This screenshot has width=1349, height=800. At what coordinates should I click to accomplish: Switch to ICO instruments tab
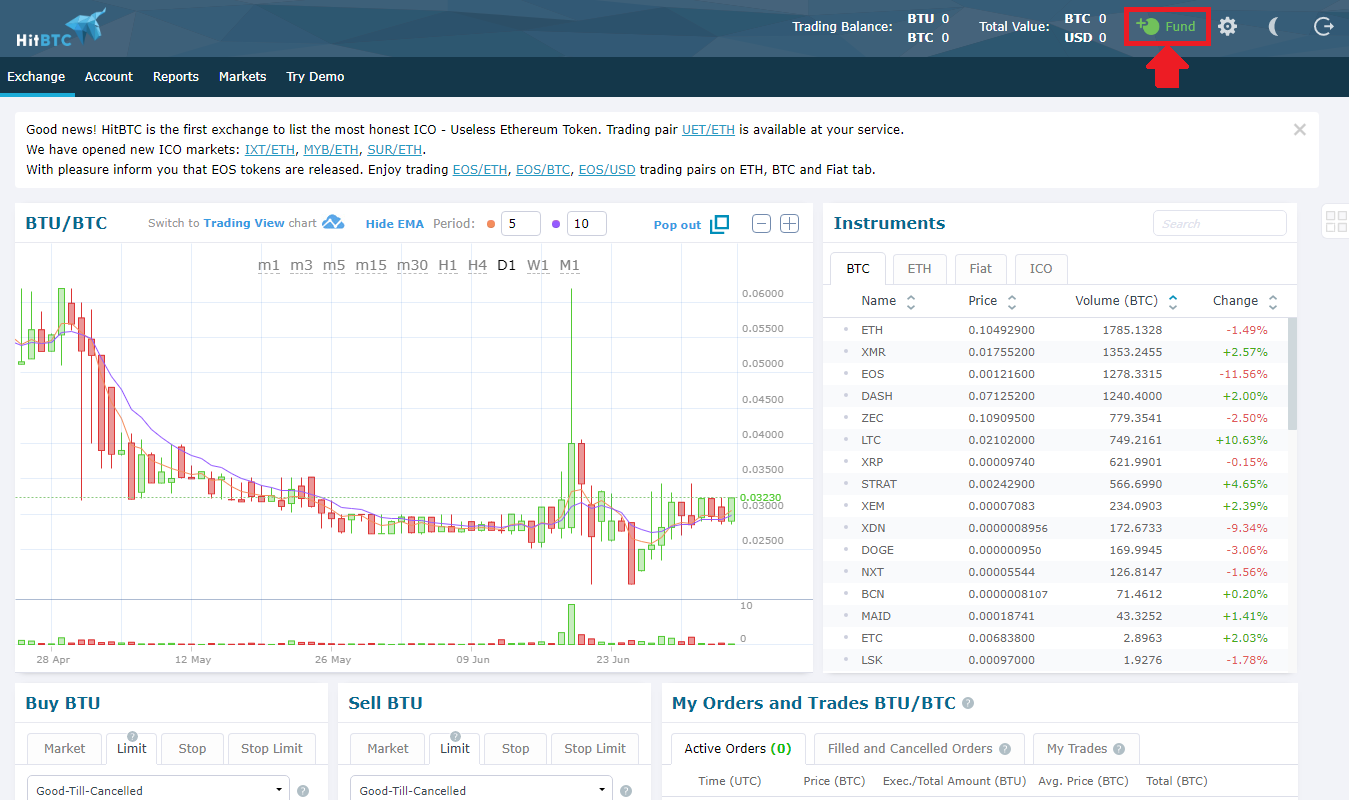coord(1041,268)
